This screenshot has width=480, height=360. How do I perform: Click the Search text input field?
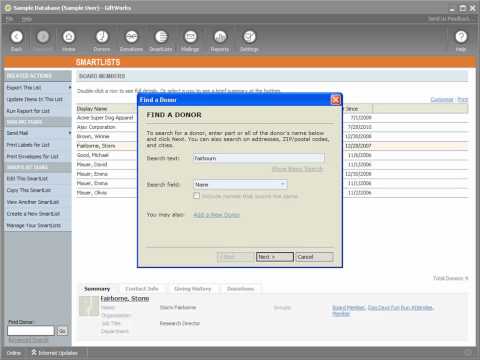pyautogui.click(x=259, y=158)
